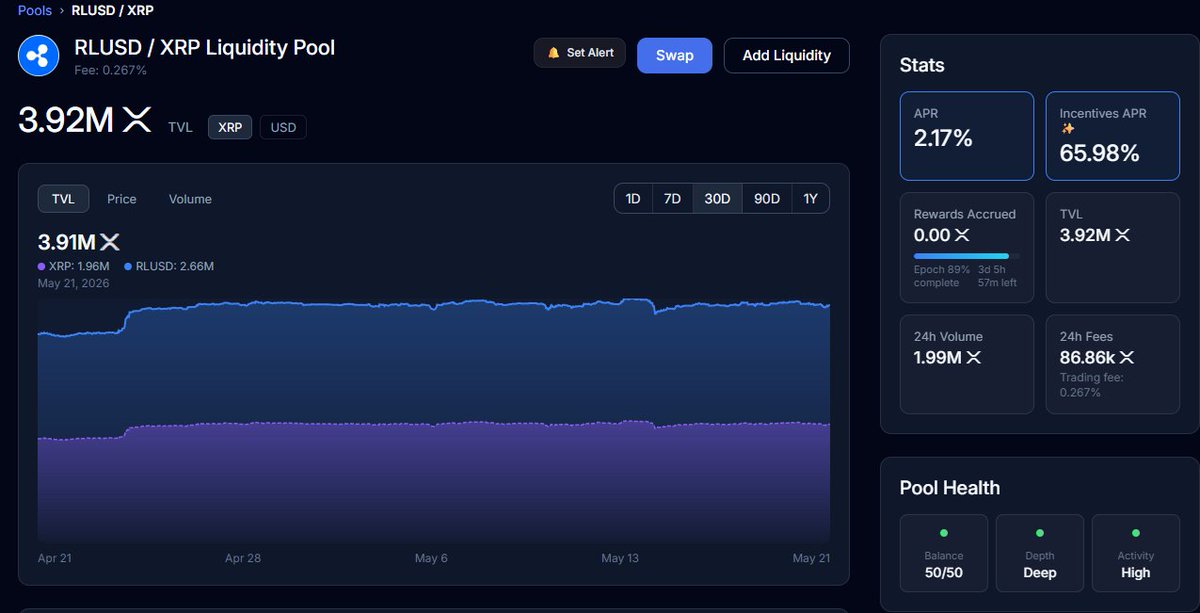Switch TVL denomination to XRP
This screenshot has width=1200, height=613.
point(230,128)
